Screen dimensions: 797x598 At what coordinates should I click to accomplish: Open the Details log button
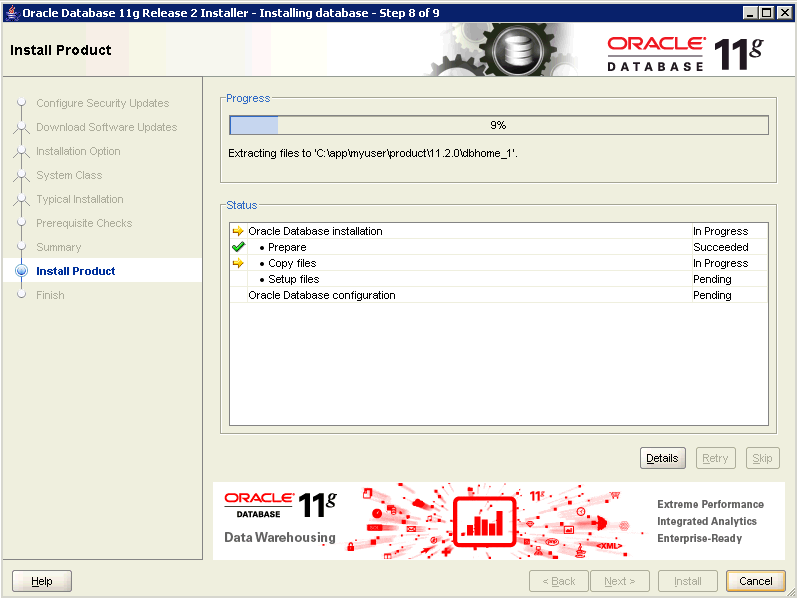tap(662, 458)
